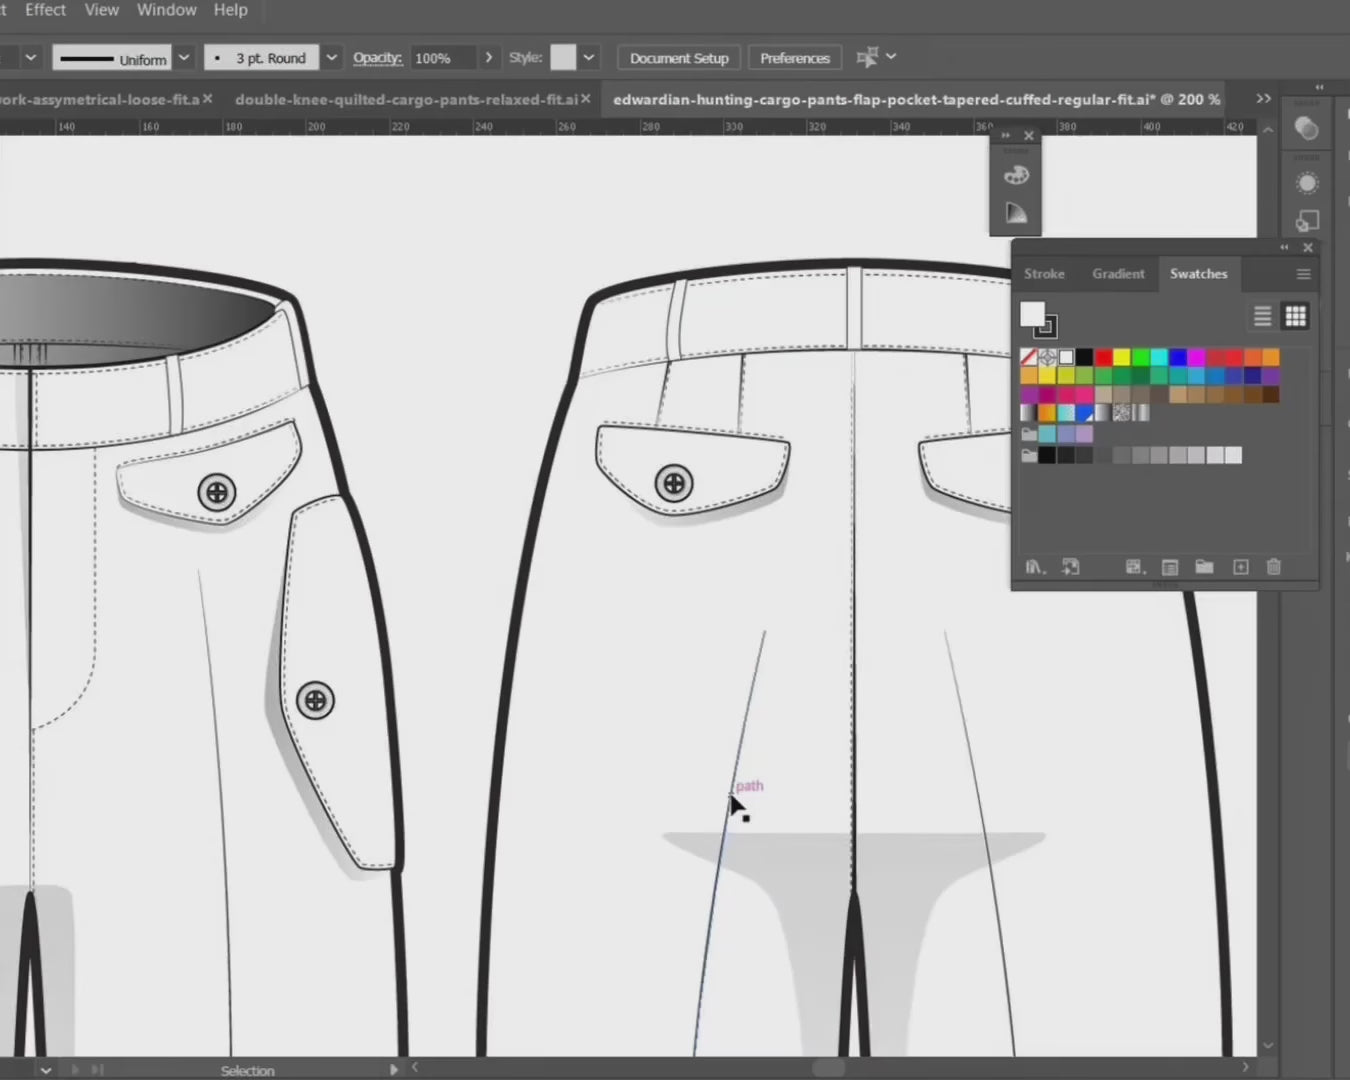Open the Window menu

[x=166, y=10]
